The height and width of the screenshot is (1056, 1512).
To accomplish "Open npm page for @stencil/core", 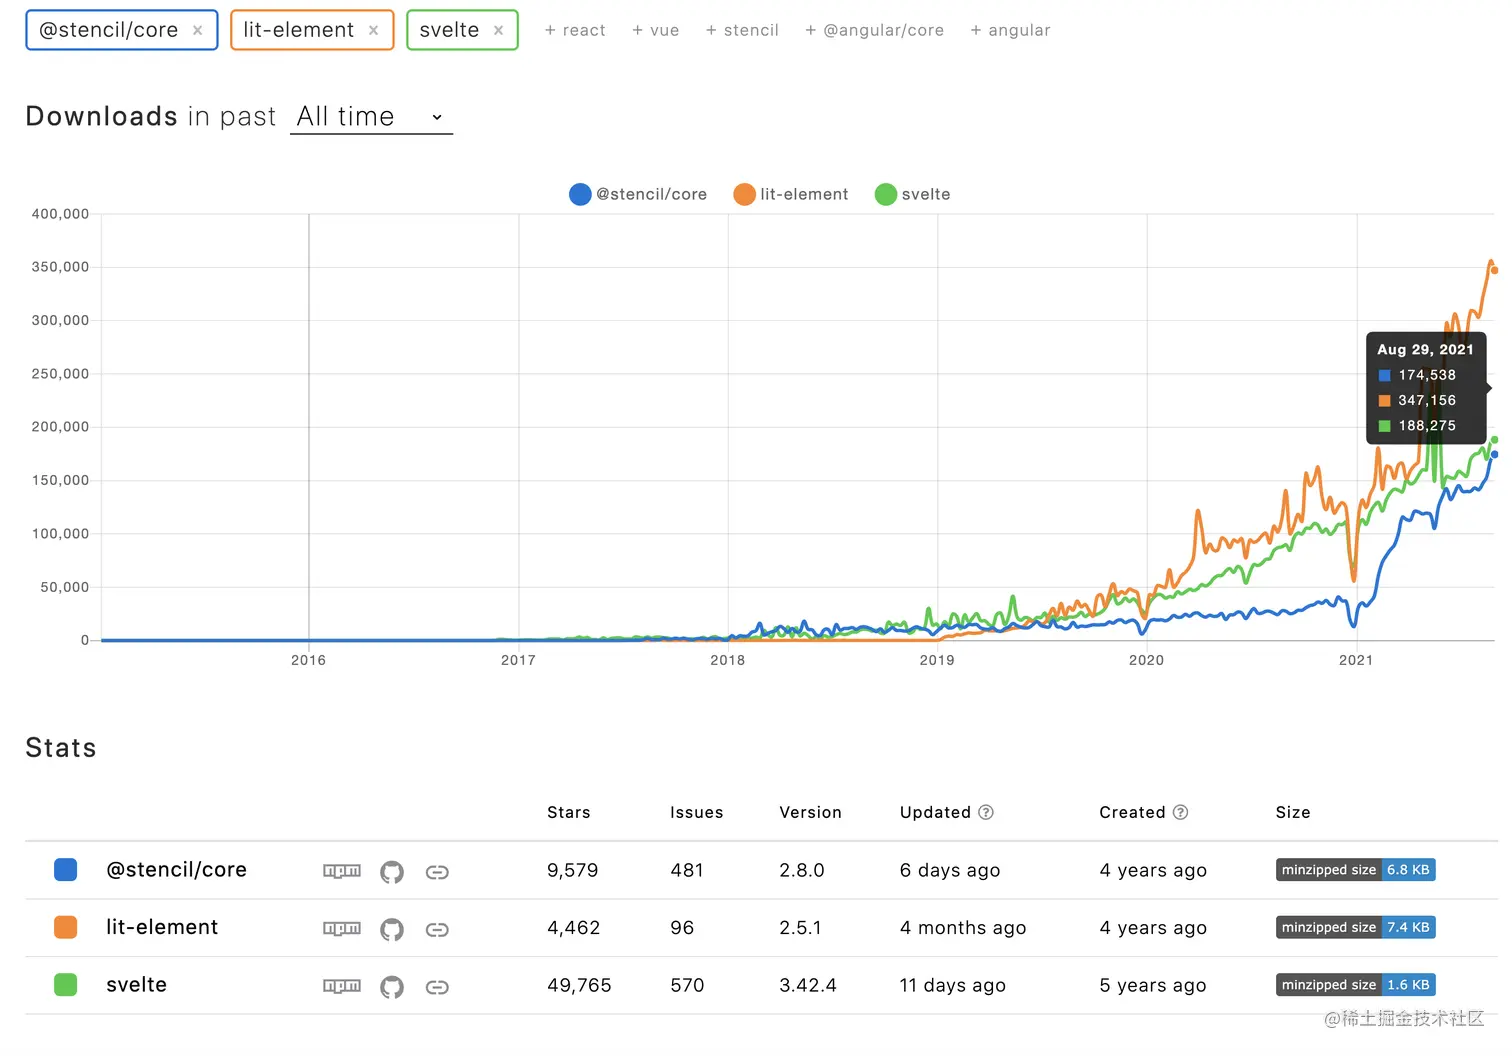I will (342, 871).
